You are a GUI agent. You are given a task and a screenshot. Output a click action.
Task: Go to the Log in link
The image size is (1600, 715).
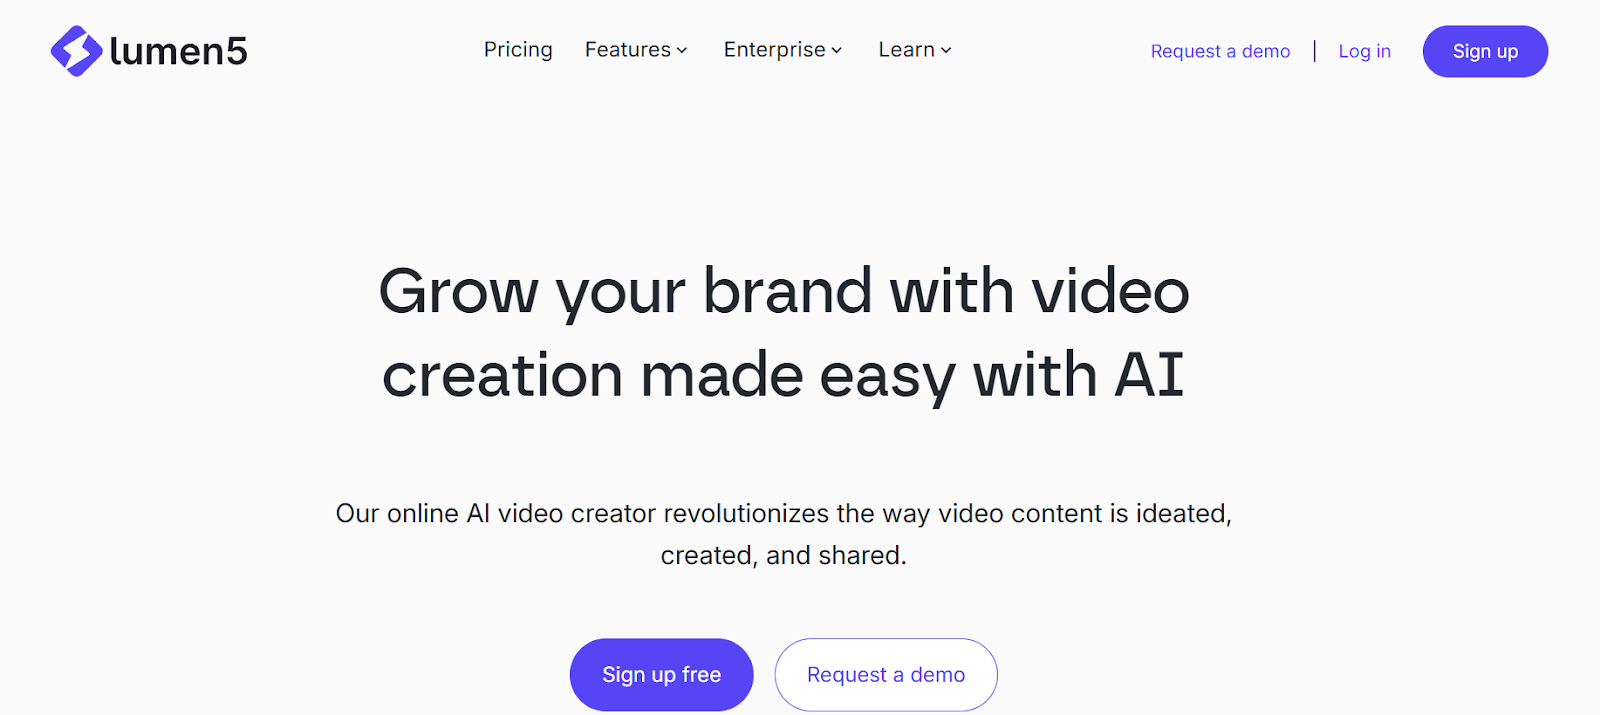[1365, 51]
